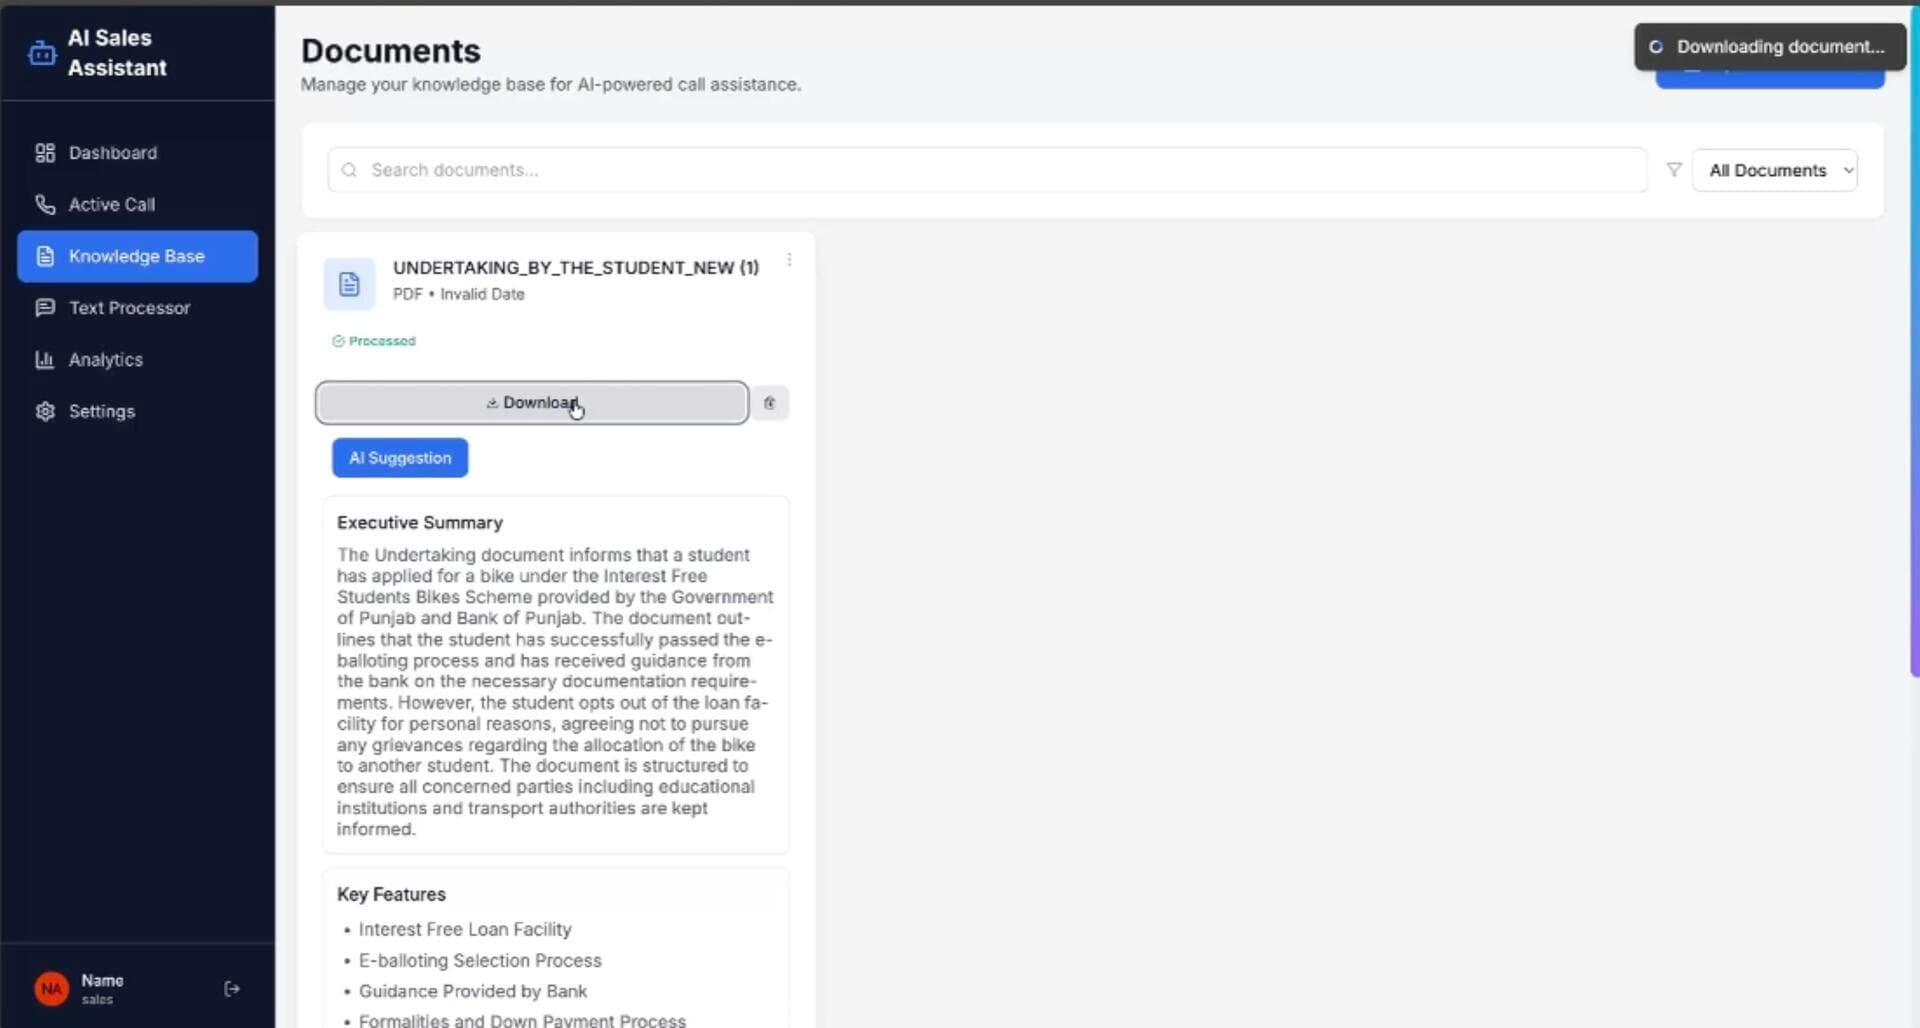Image resolution: width=1920 pixels, height=1028 pixels.
Task: Click the Search documents input field
Action: [x=700, y=170]
